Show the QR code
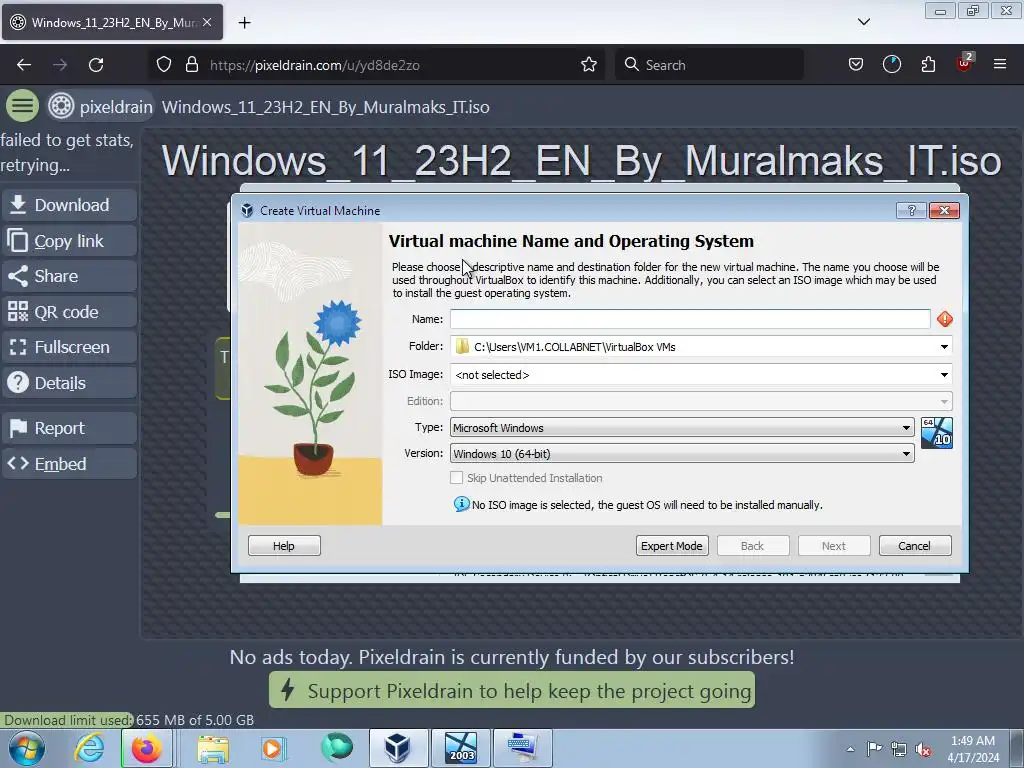Image resolution: width=1024 pixels, height=768 pixels. 70,312
